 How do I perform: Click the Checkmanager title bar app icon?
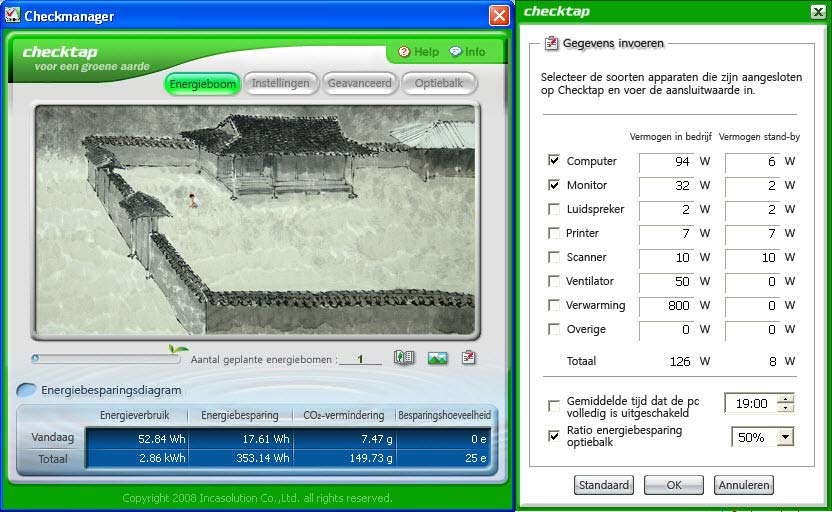pos(12,15)
